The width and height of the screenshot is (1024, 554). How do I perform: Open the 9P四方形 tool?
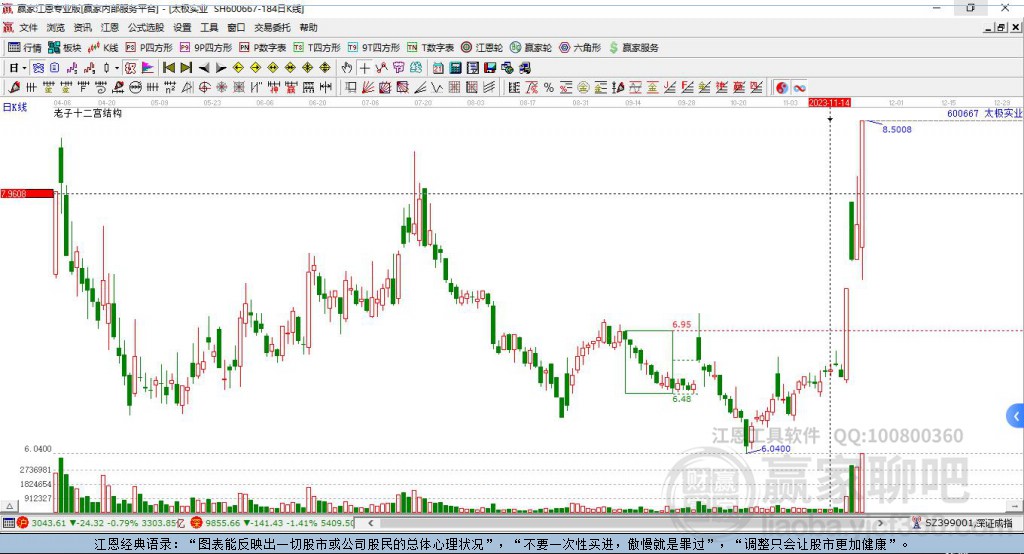[206, 48]
